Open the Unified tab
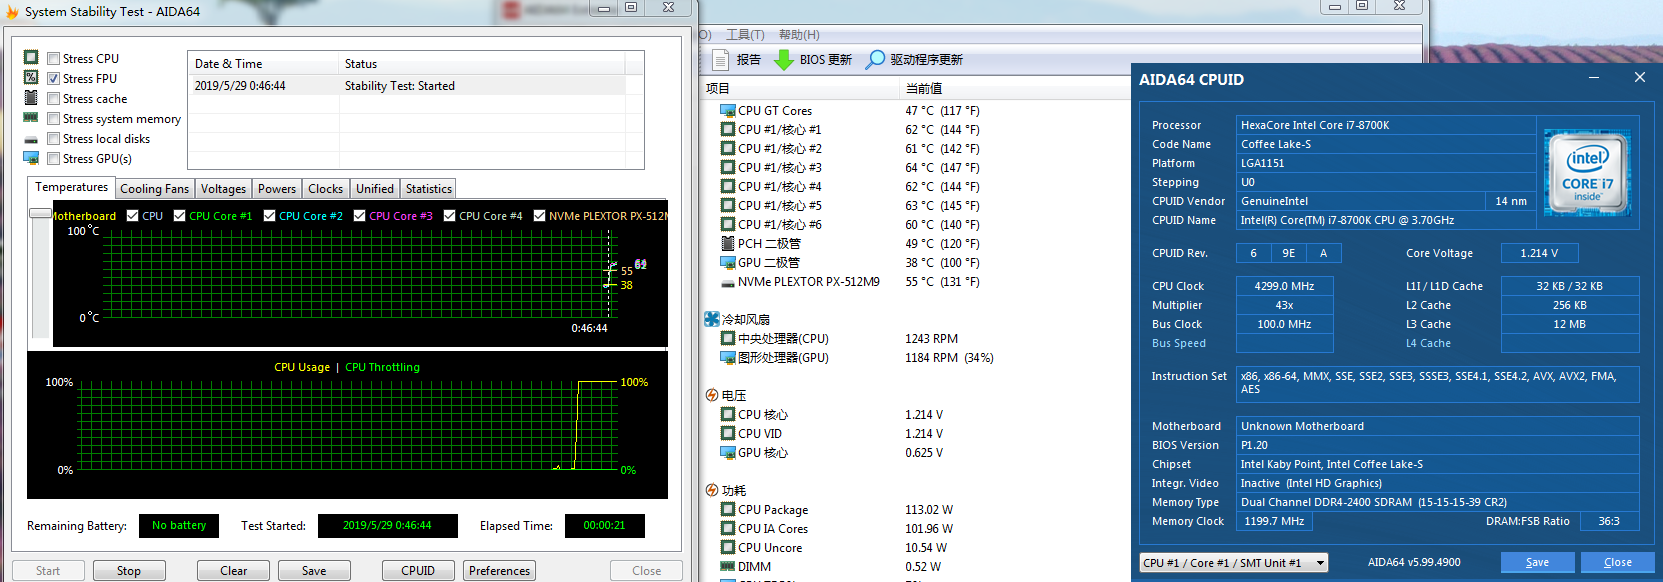Image resolution: width=1663 pixels, height=582 pixels. pos(374,189)
